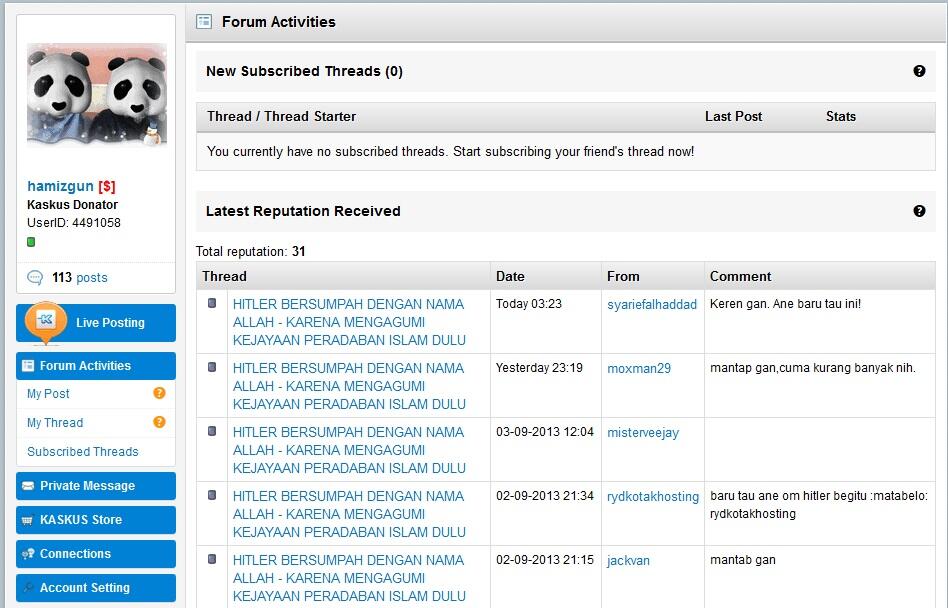
Task: Click the 'UserID: 4491058' text
Action: click(74, 223)
